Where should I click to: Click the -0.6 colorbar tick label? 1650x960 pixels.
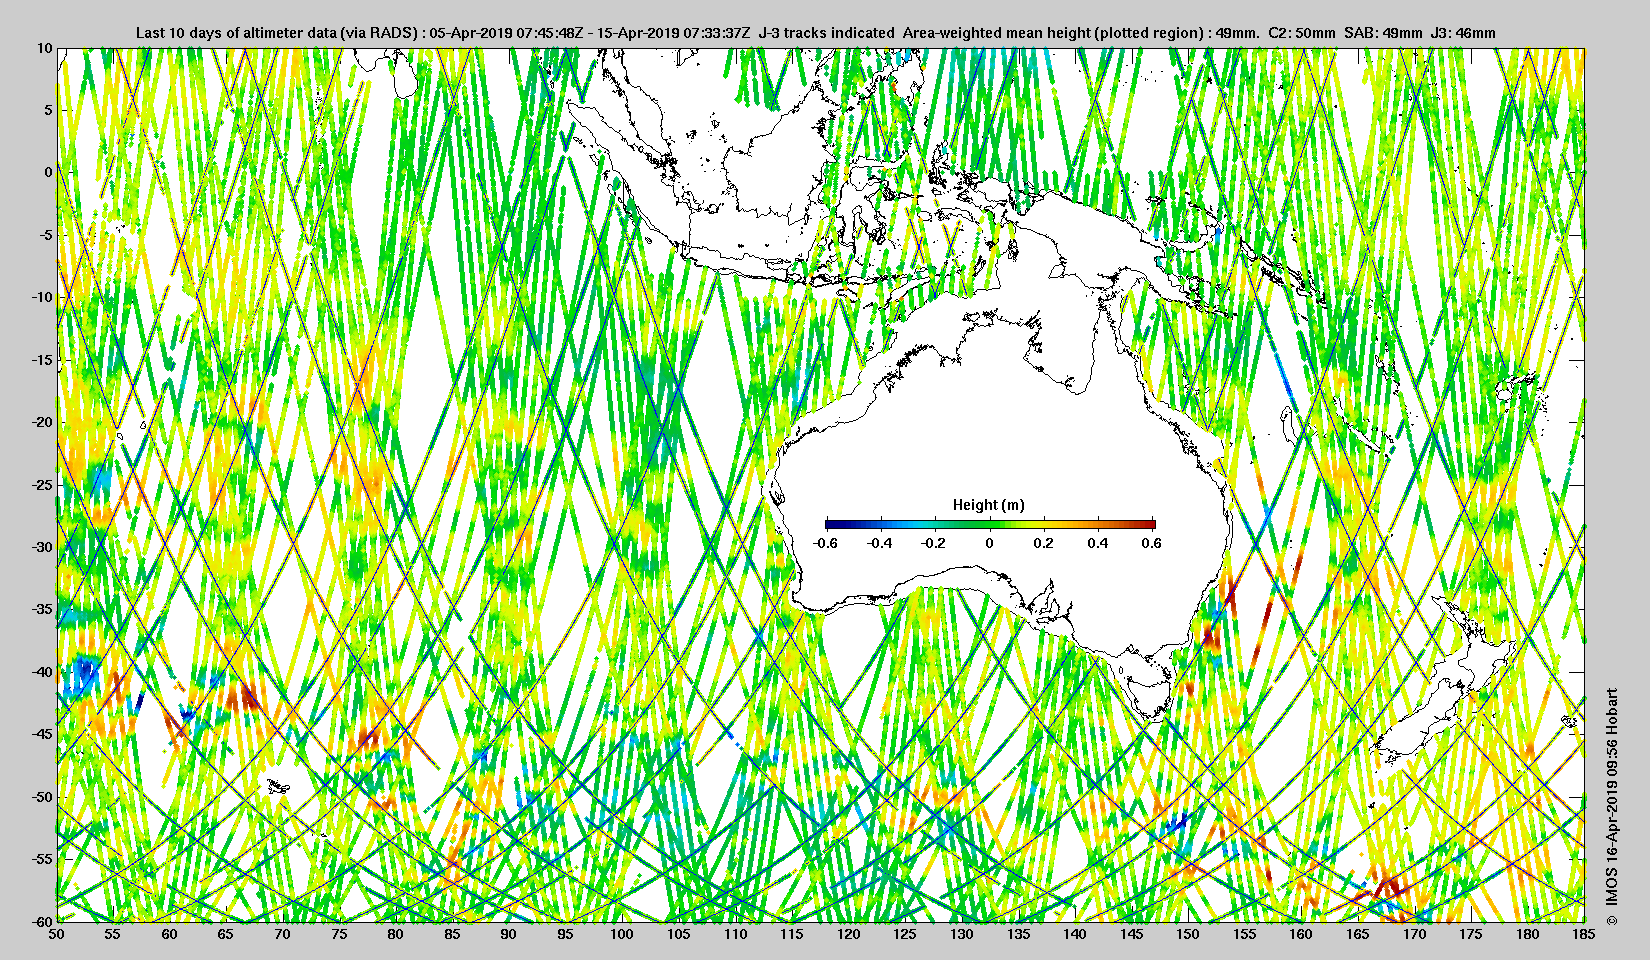click(825, 543)
